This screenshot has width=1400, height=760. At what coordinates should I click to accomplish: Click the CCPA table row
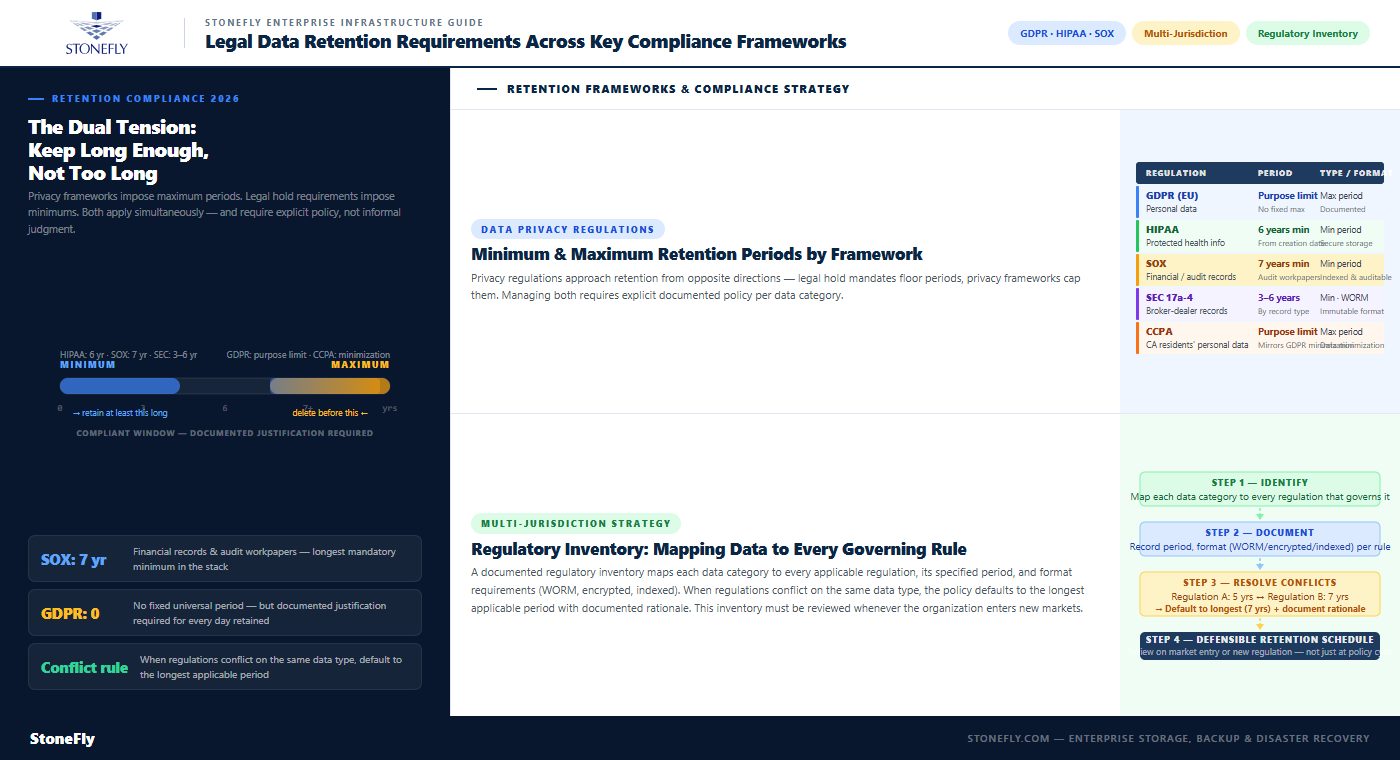coord(1260,338)
